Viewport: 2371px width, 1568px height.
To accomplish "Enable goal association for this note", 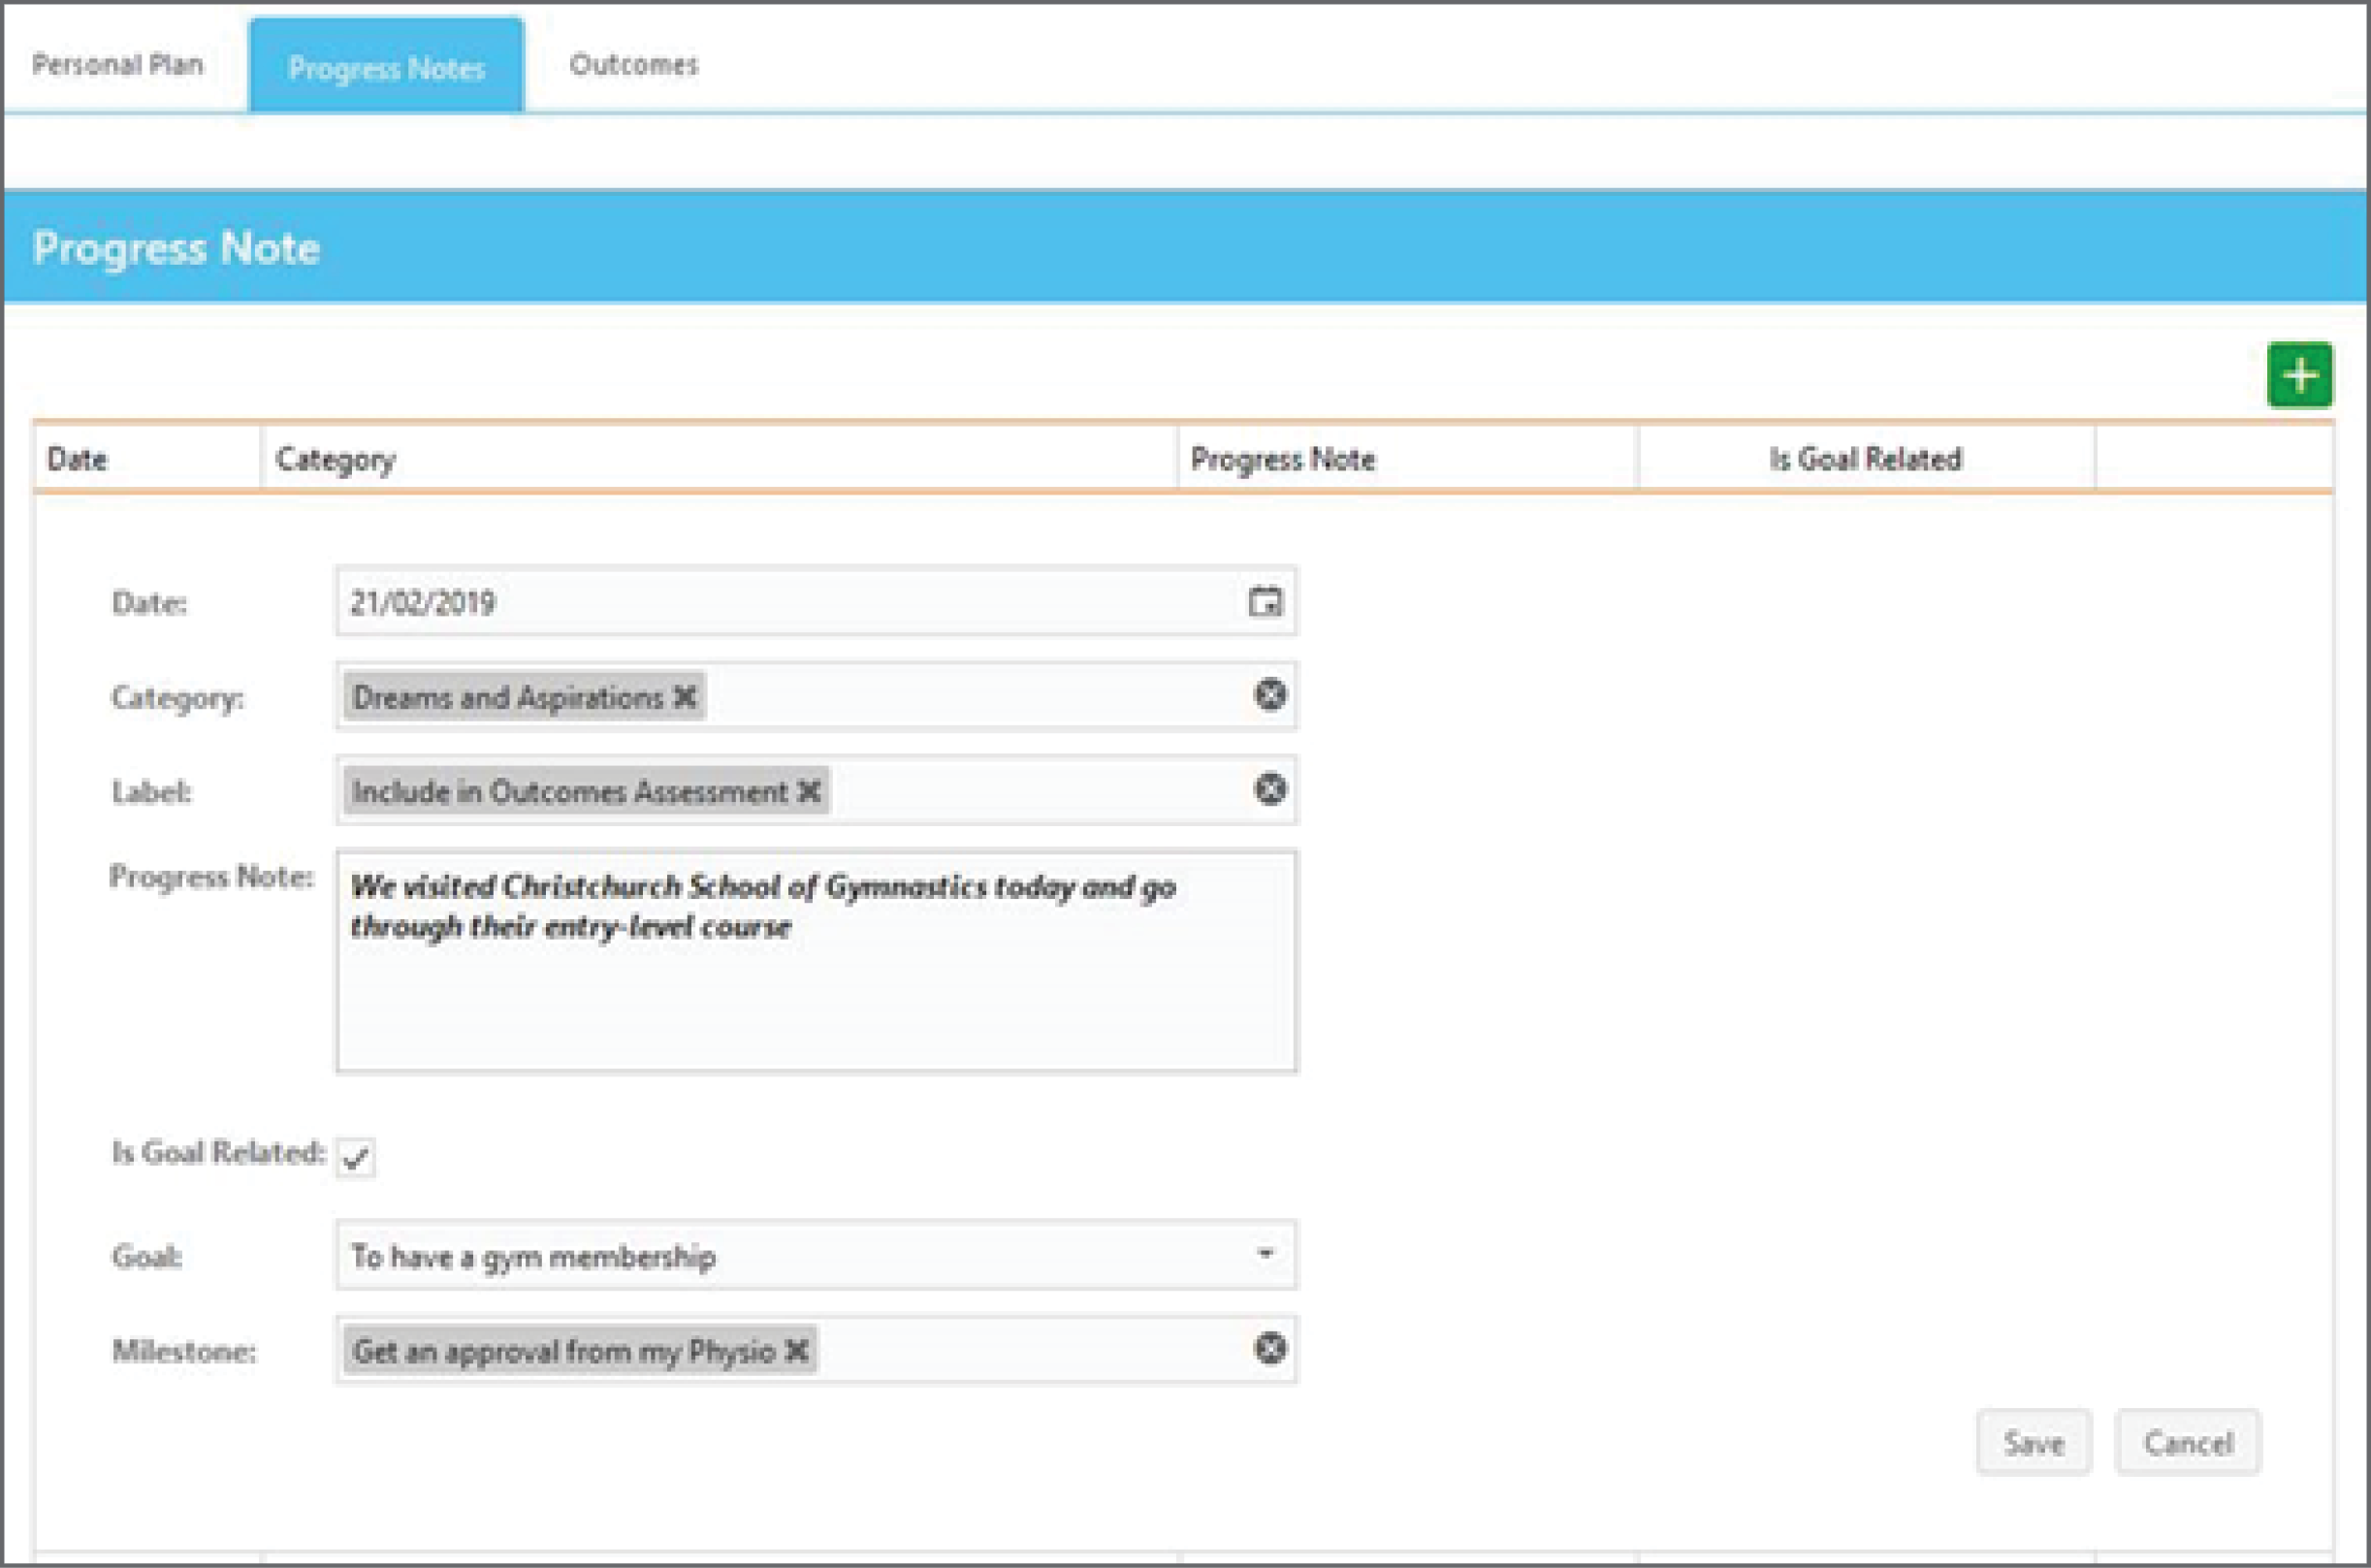I will coord(355,1158).
